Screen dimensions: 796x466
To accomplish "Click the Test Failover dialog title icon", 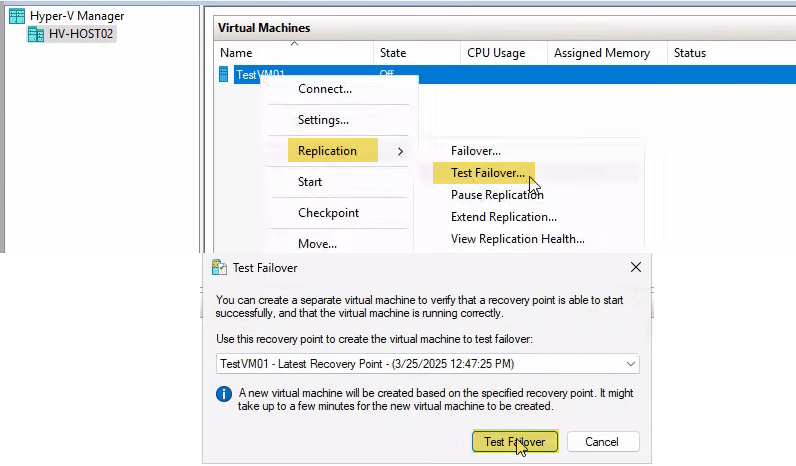I will [x=219, y=268].
